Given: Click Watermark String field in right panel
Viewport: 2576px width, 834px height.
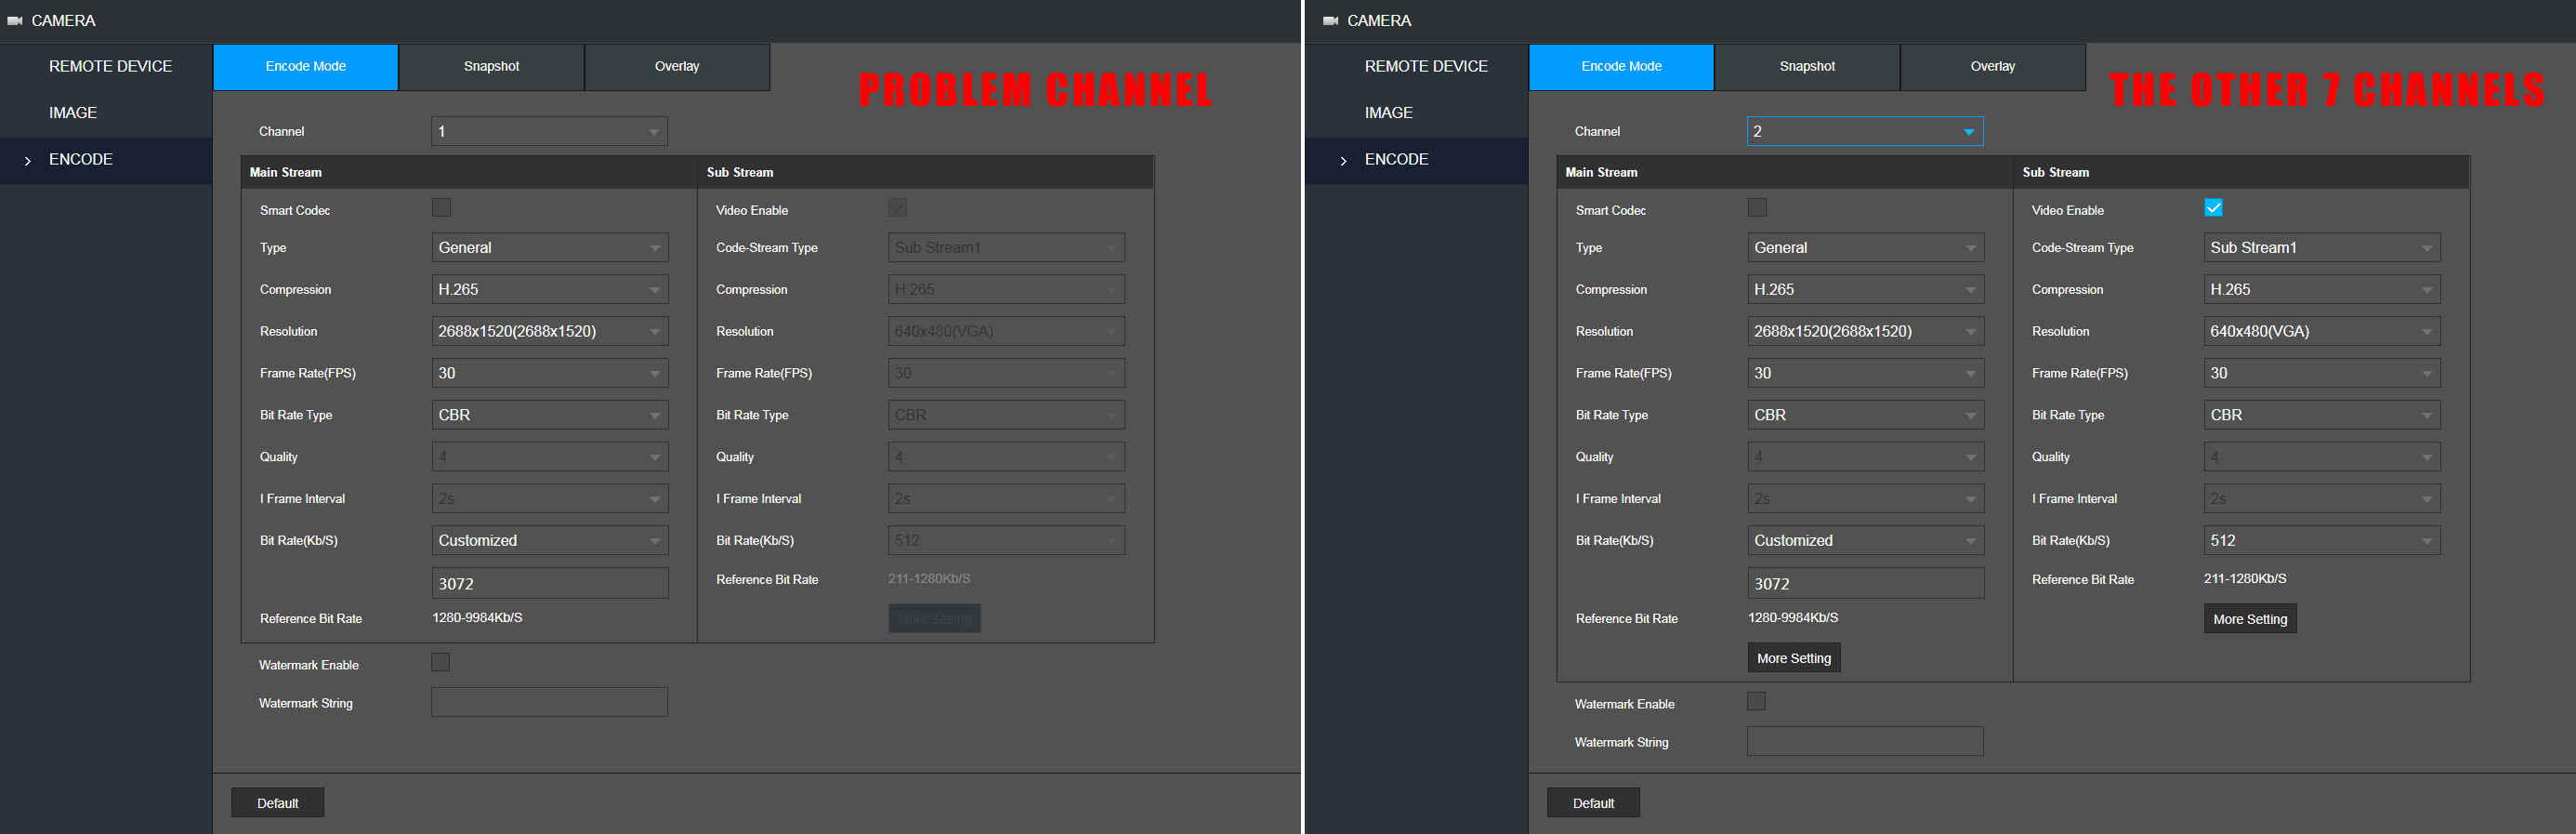Looking at the screenshot, I should (x=1866, y=741).
